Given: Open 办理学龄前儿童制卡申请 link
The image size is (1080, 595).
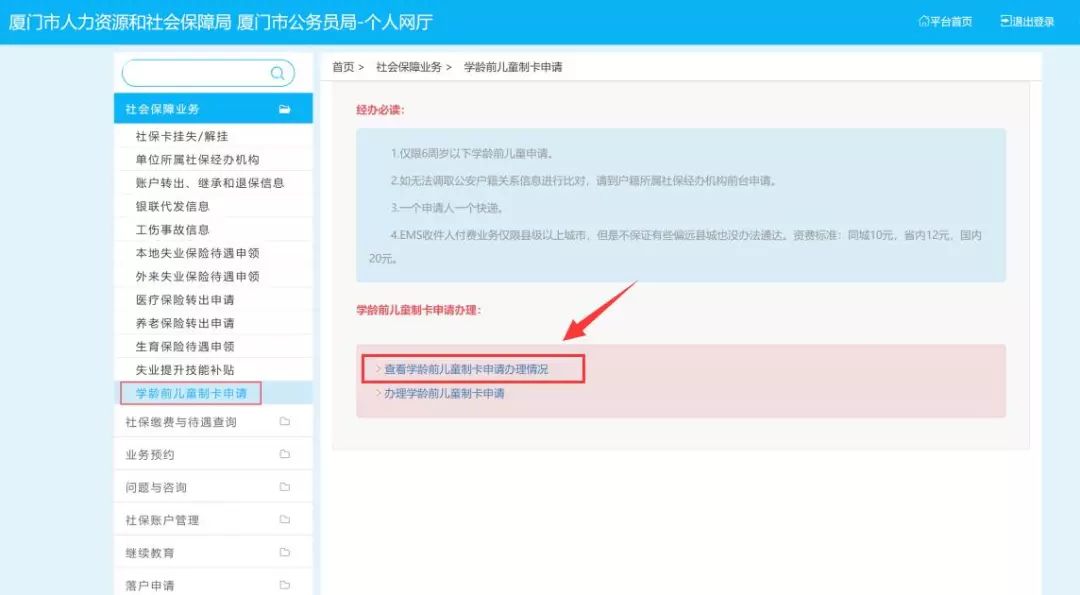Looking at the screenshot, I should click(x=444, y=393).
